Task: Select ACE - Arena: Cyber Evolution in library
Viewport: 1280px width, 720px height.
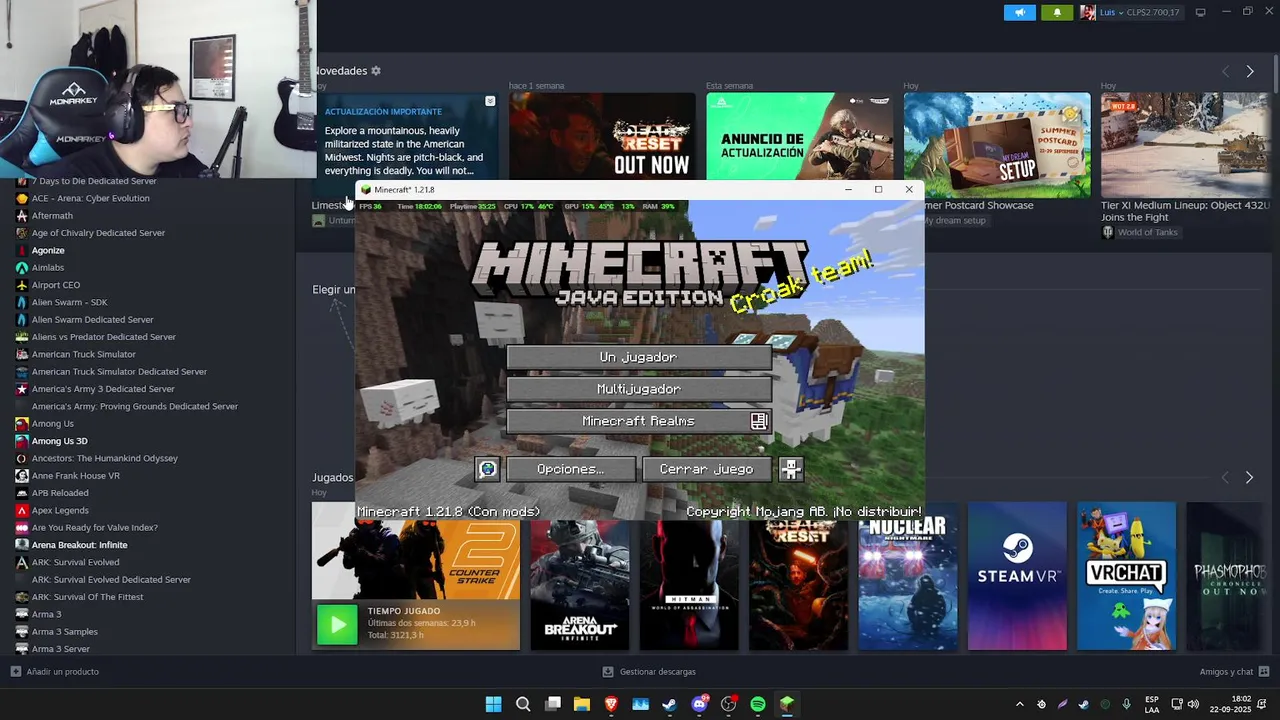Action: click(x=90, y=198)
